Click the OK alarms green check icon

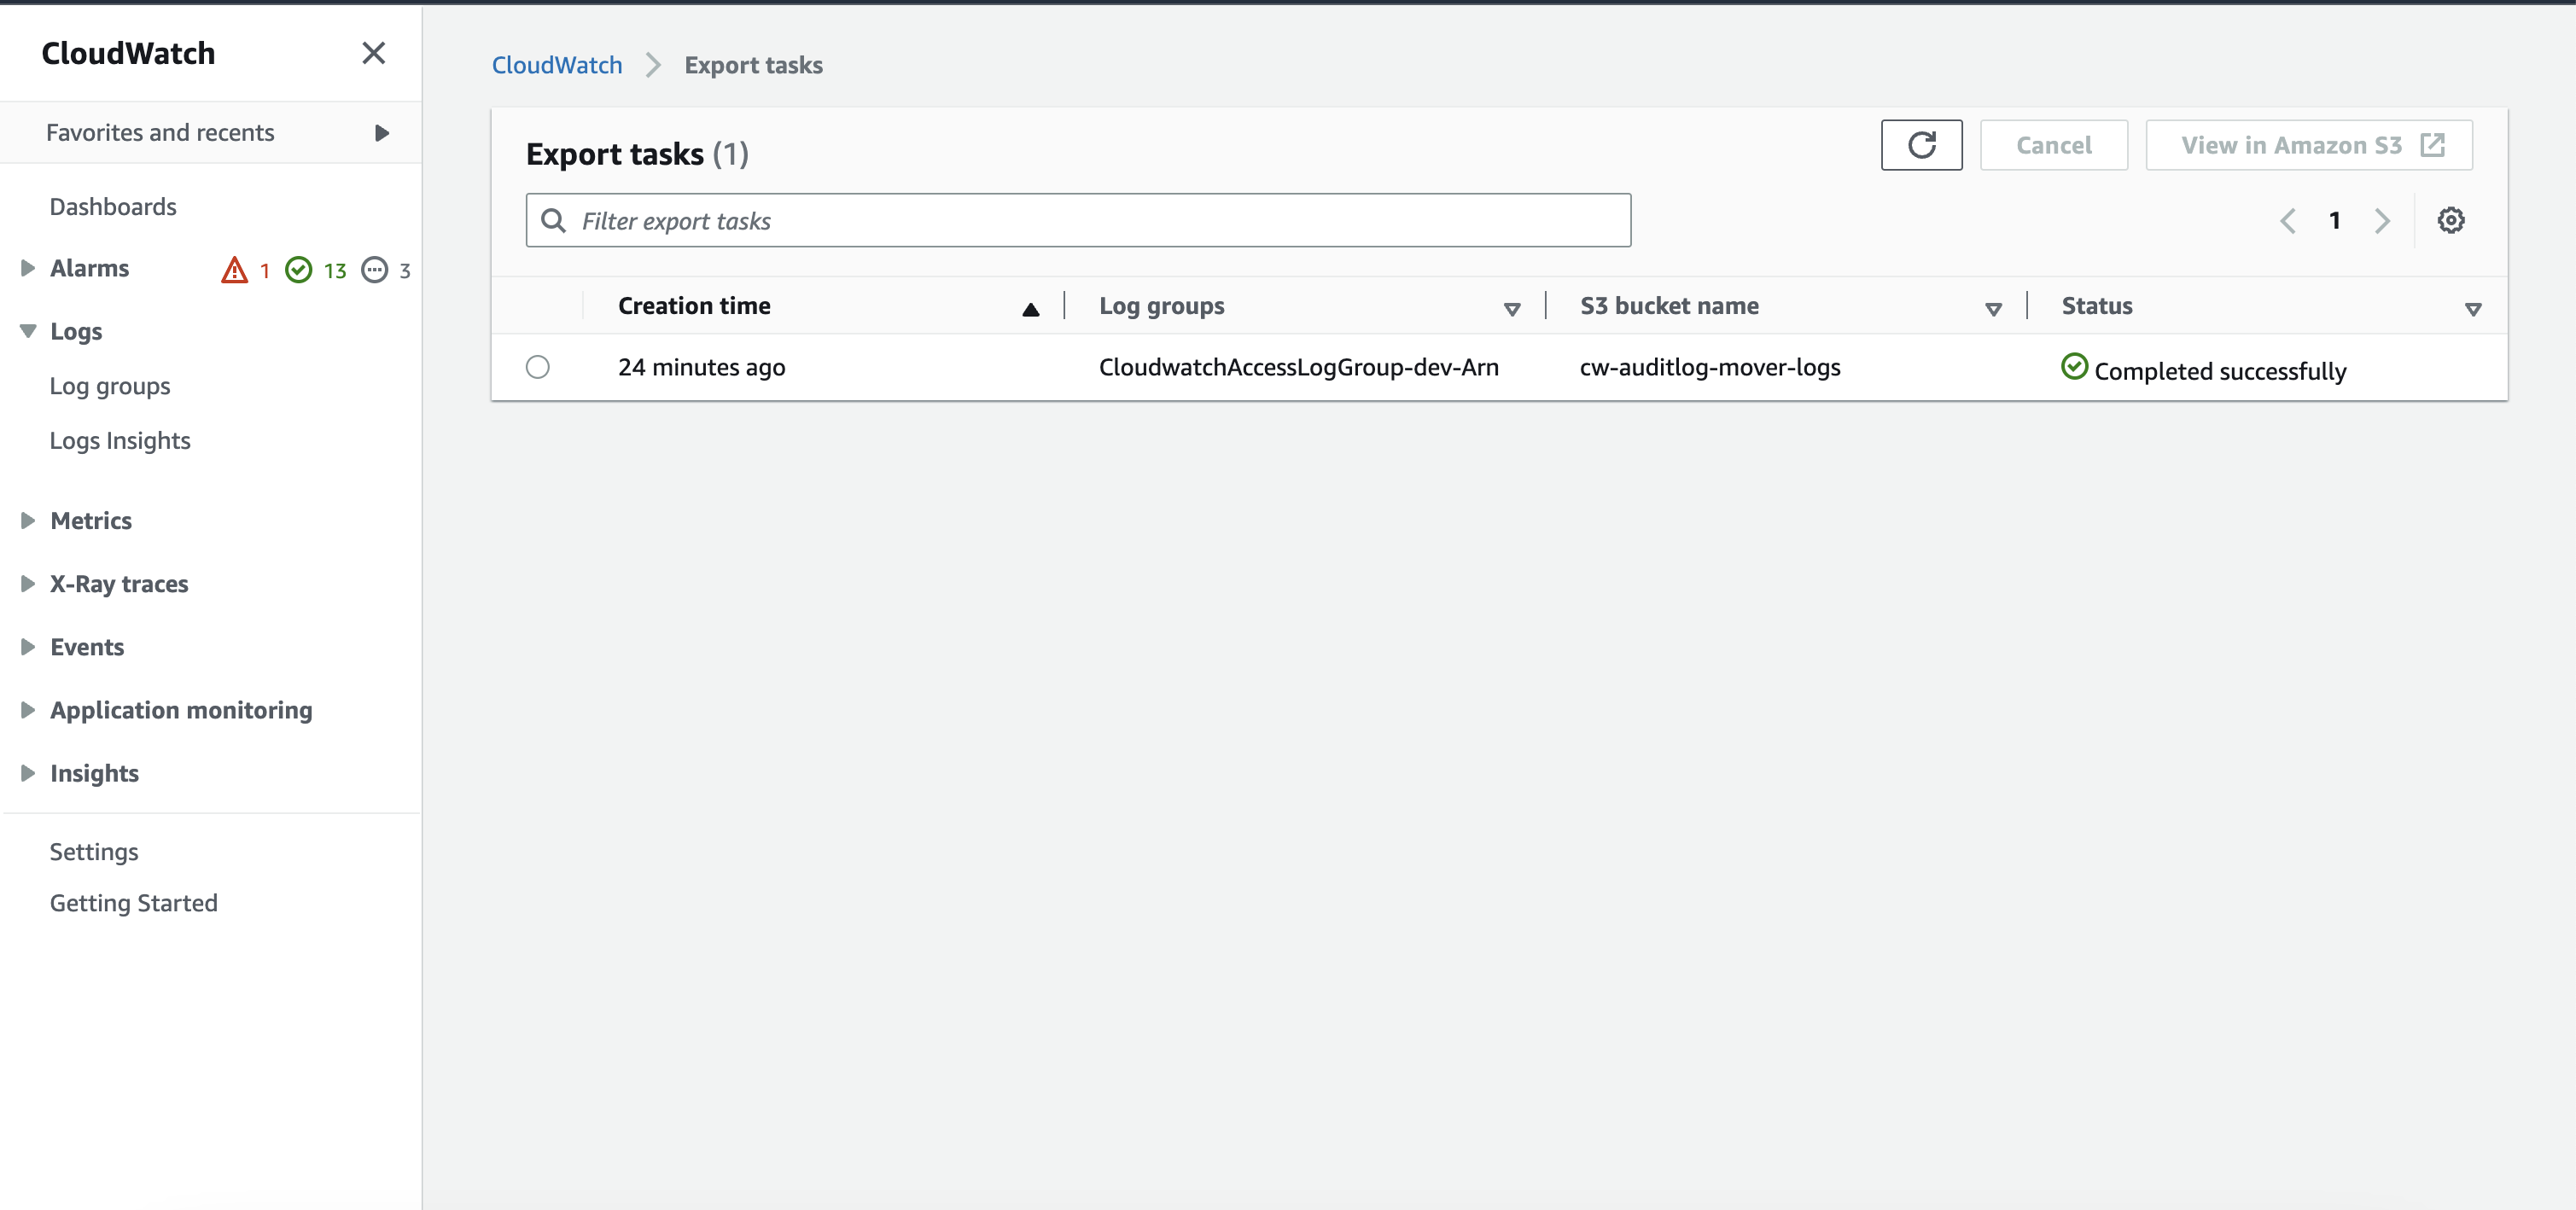tap(298, 270)
